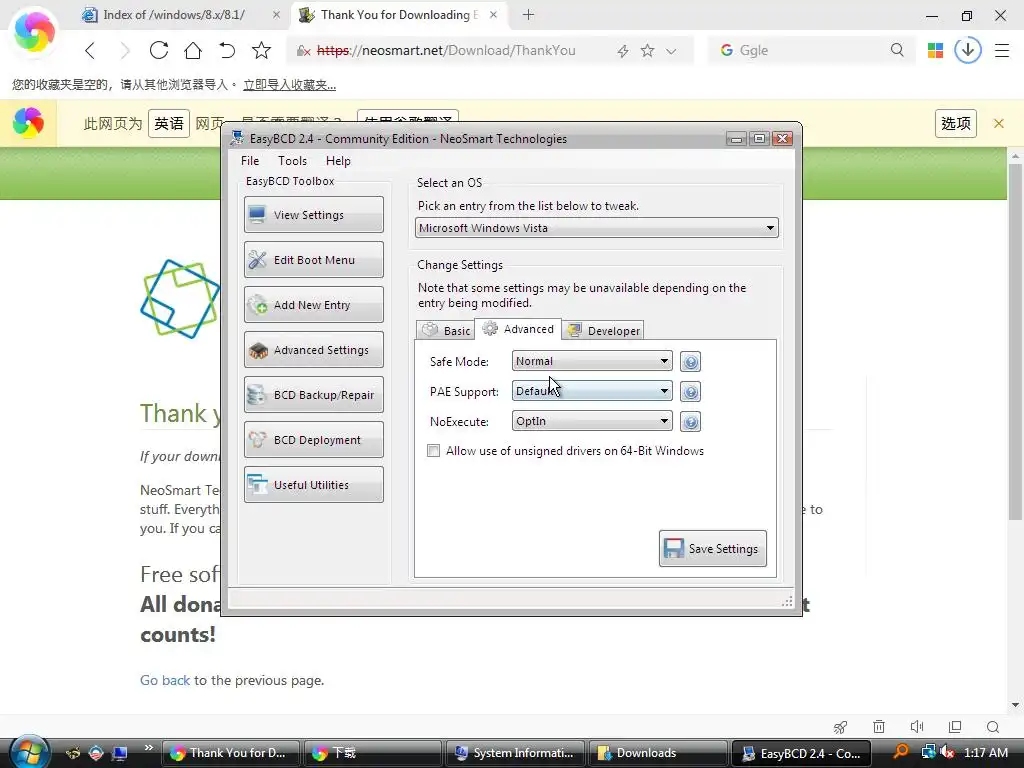This screenshot has width=1024, height=768.
Task: Expand the PAE Support dropdown
Action: point(592,391)
